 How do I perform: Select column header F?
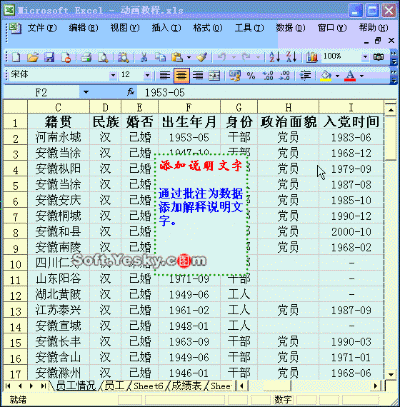click(189, 107)
